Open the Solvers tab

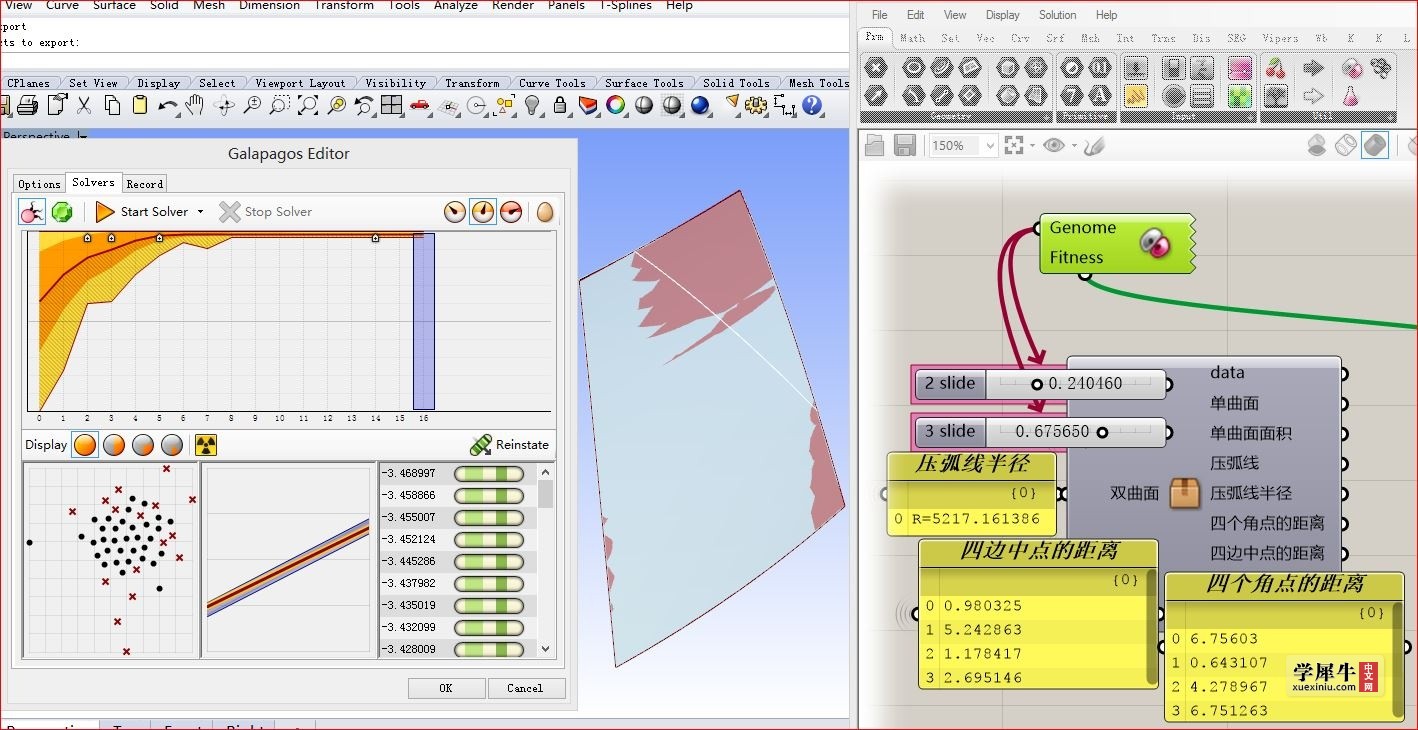coord(93,182)
